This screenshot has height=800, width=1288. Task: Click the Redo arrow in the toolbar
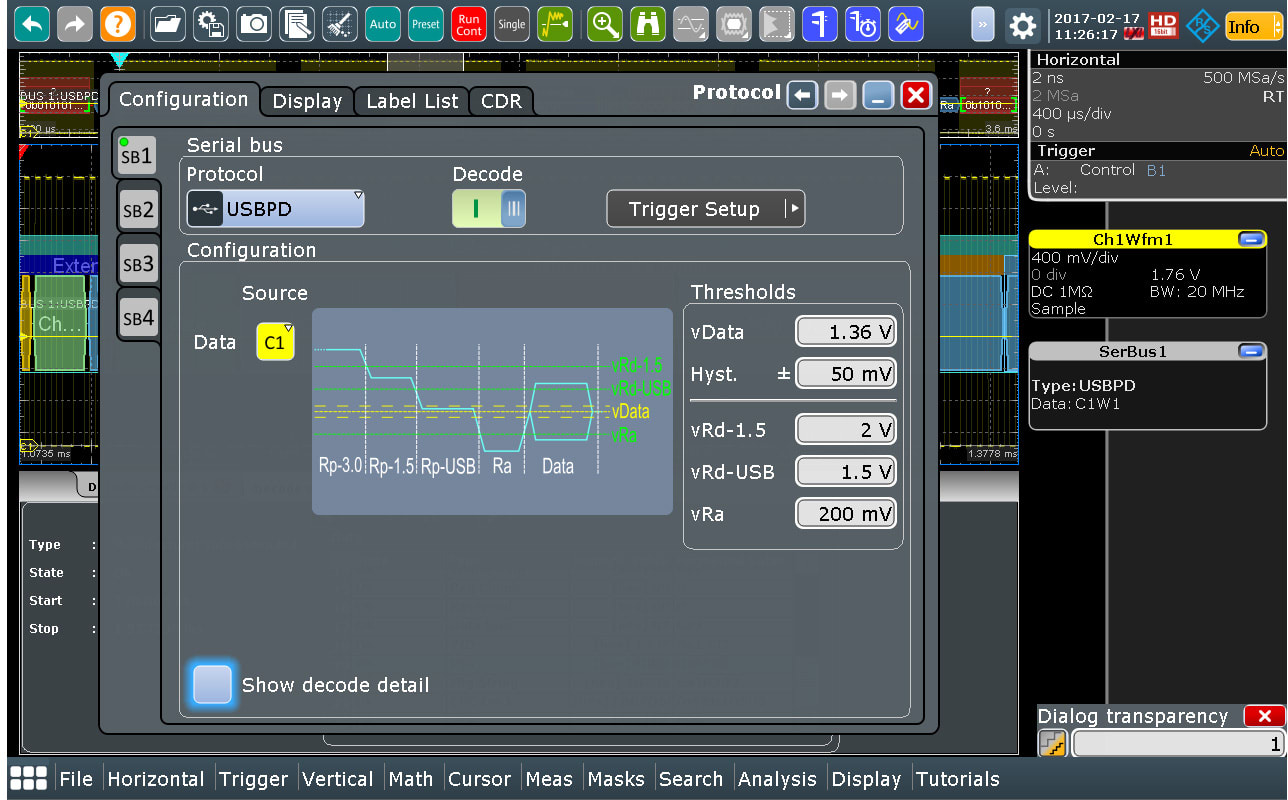coord(75,24)
